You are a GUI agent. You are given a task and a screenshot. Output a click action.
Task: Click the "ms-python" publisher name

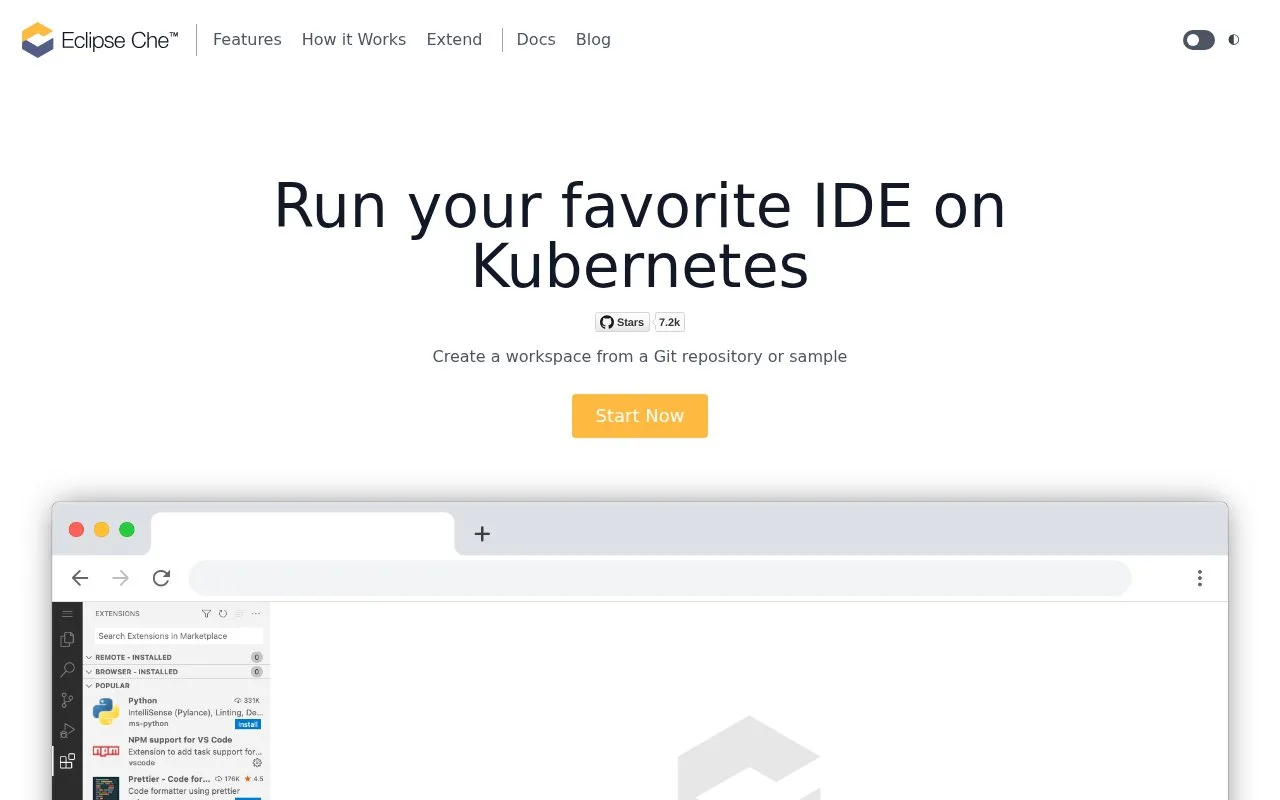tap(148, 723)
